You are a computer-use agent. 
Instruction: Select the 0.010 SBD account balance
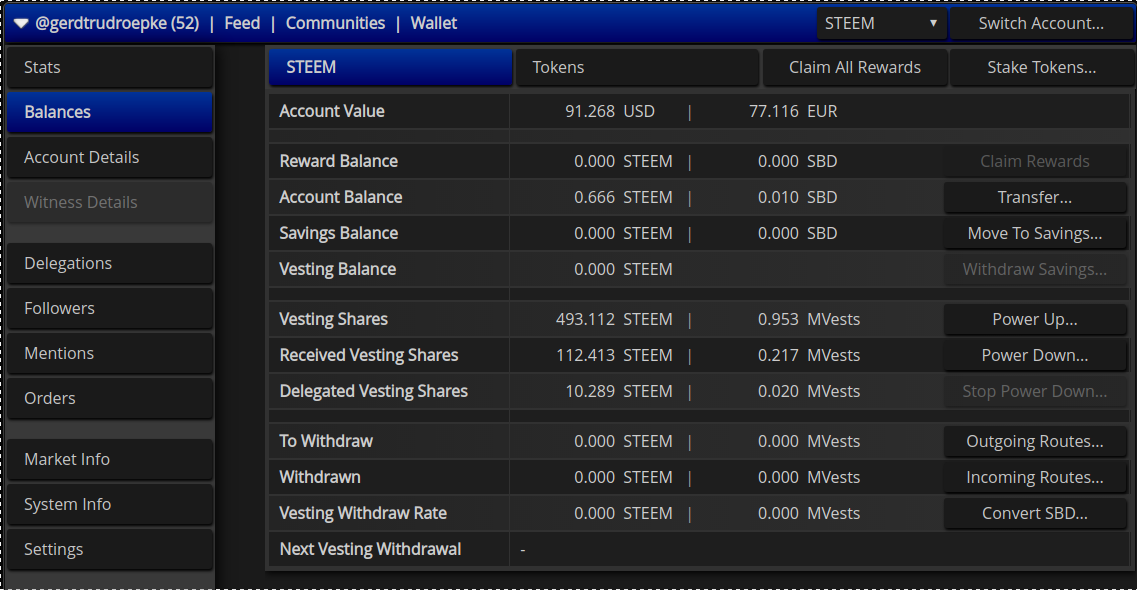[x=798, y=197]
